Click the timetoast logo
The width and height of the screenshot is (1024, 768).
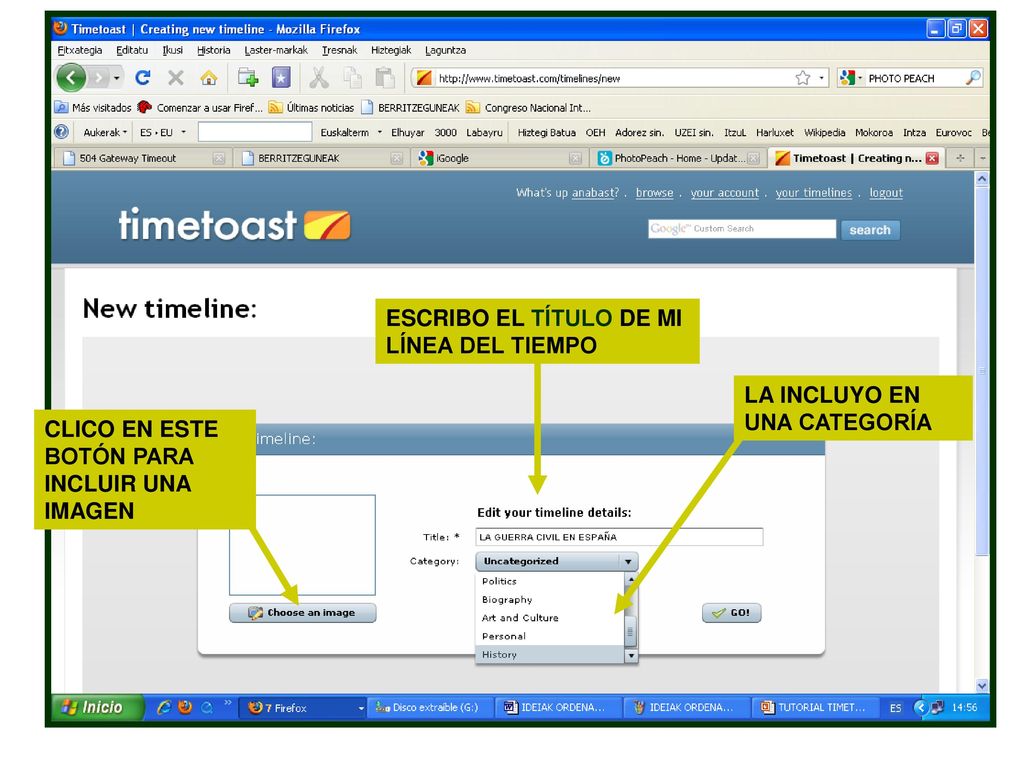coord(234,225)
